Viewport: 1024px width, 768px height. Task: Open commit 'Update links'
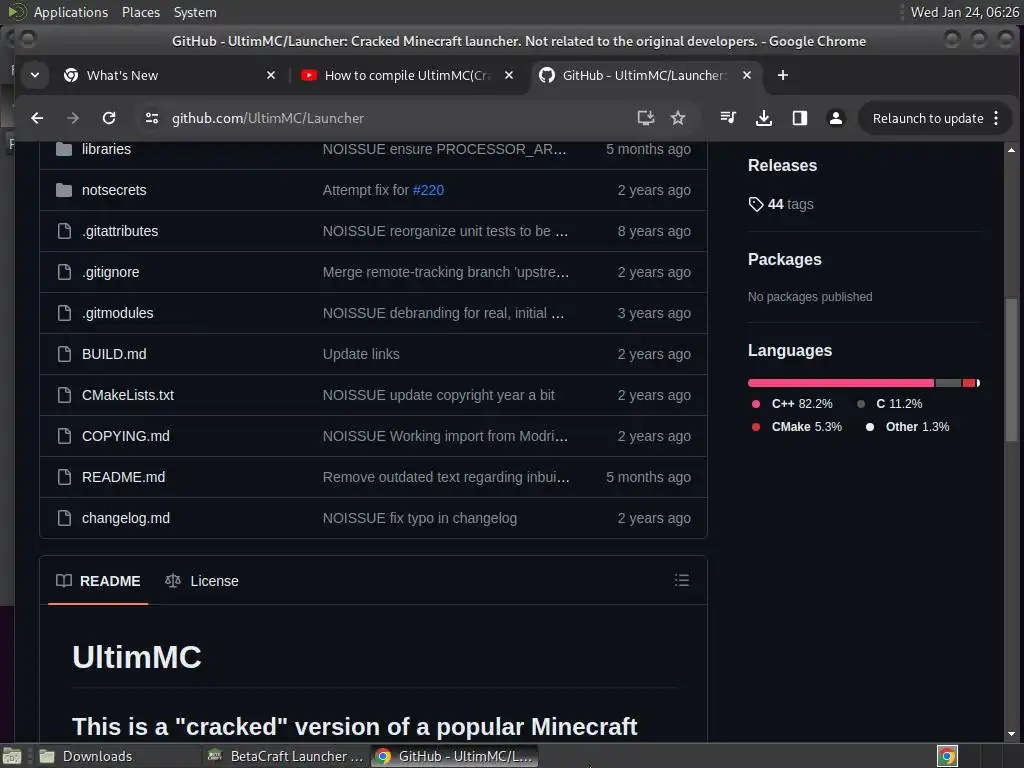pos(361,354)
